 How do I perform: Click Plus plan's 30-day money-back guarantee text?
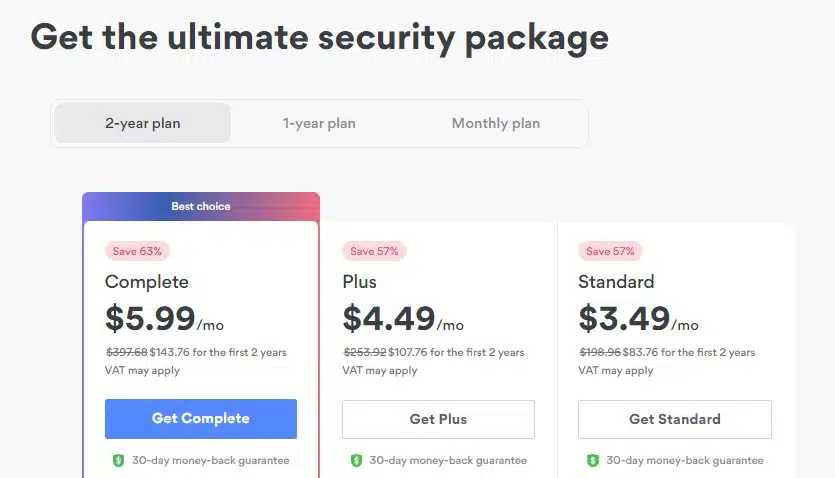[x=448, y=461]
